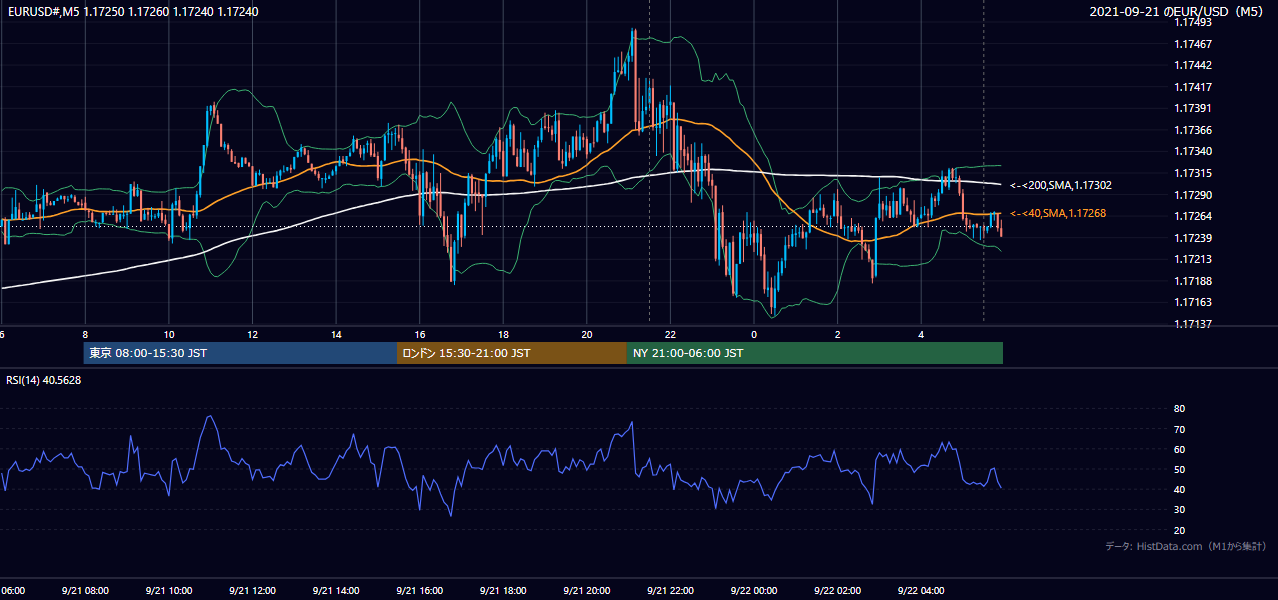Click the 200 SMA 1.17302 label
The height and width of the screenshot is (600, 1278).
pos(1061,185)
